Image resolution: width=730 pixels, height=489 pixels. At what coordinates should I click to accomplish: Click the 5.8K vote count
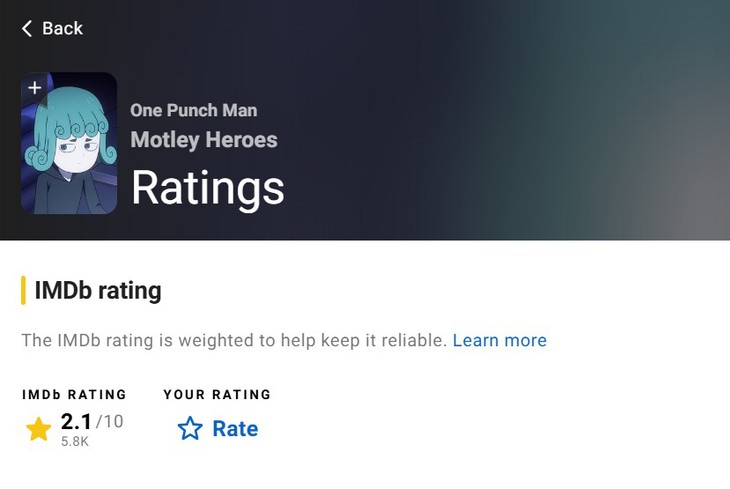click(75, 441)
